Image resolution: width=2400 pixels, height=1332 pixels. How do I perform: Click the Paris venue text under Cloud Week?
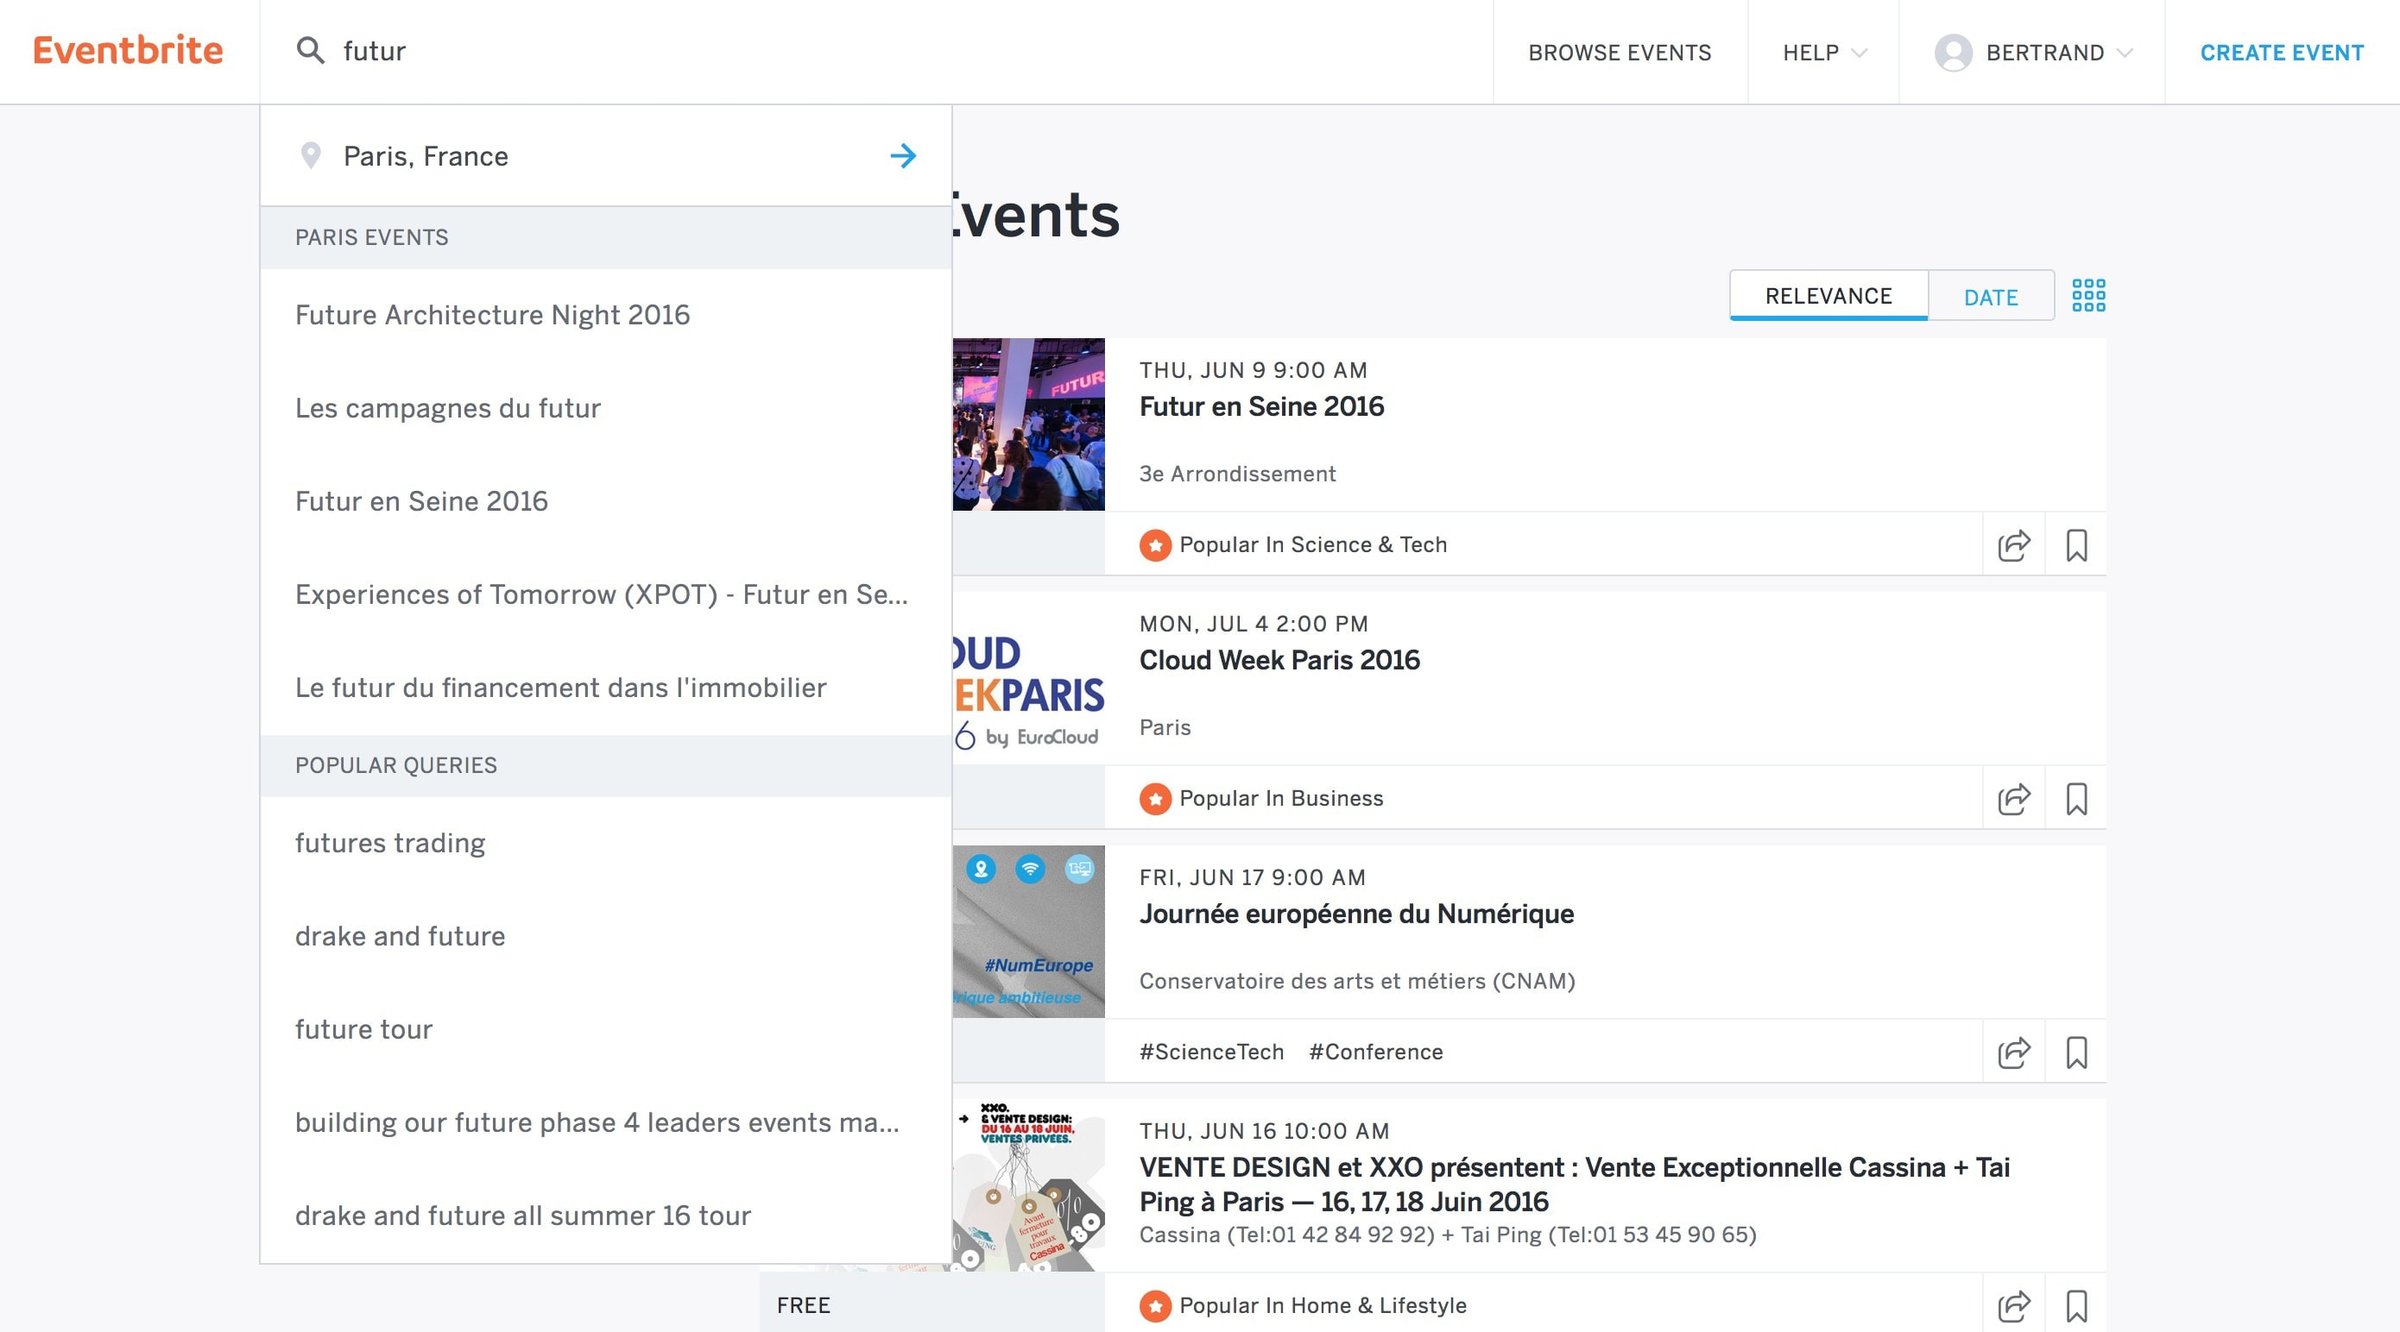(1165, 727)
